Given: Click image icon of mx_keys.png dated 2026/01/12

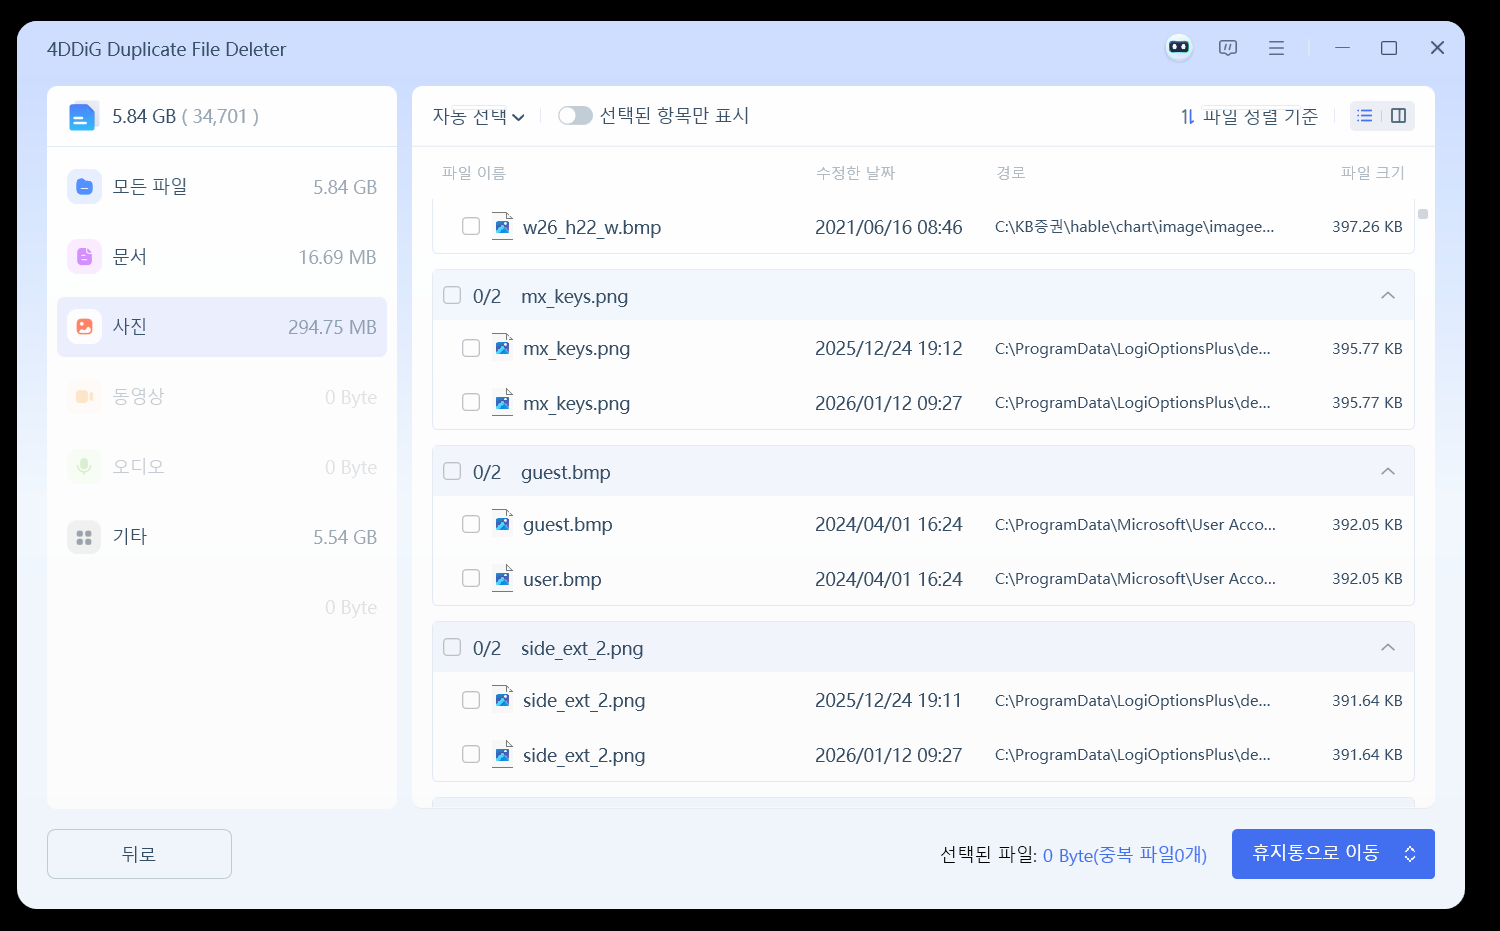Looking at the screenshot, I should [502, 402].
